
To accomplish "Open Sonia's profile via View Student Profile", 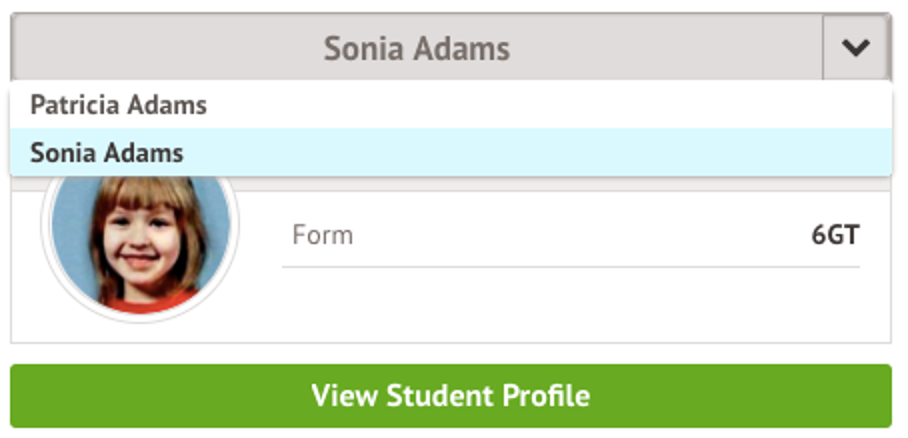I will [450, 396].
